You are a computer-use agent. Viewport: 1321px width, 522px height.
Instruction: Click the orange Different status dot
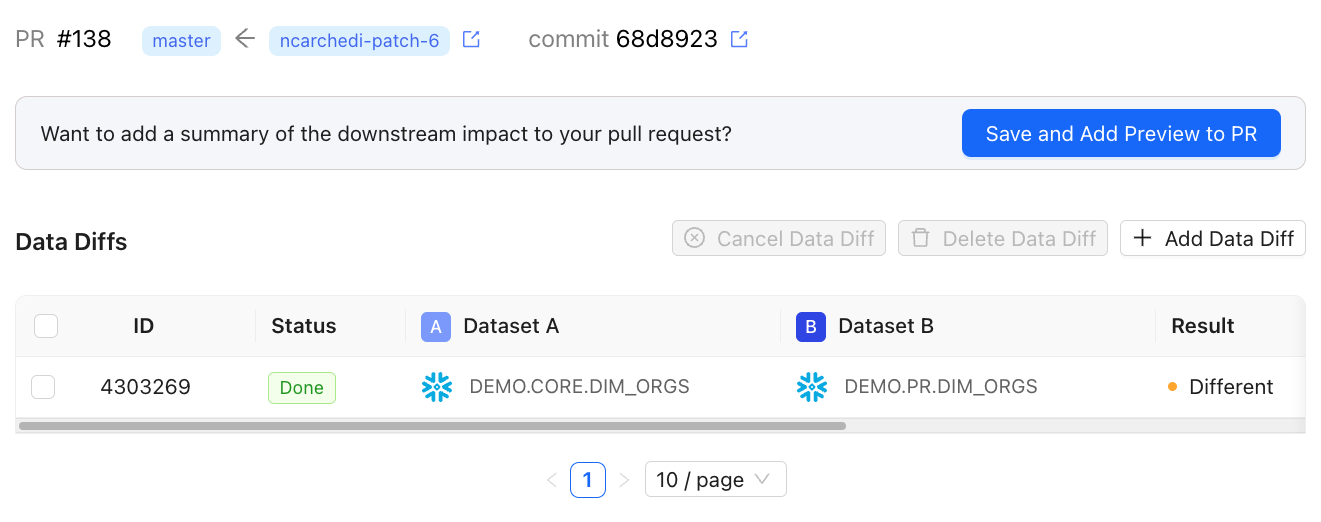pos(1172,387)
